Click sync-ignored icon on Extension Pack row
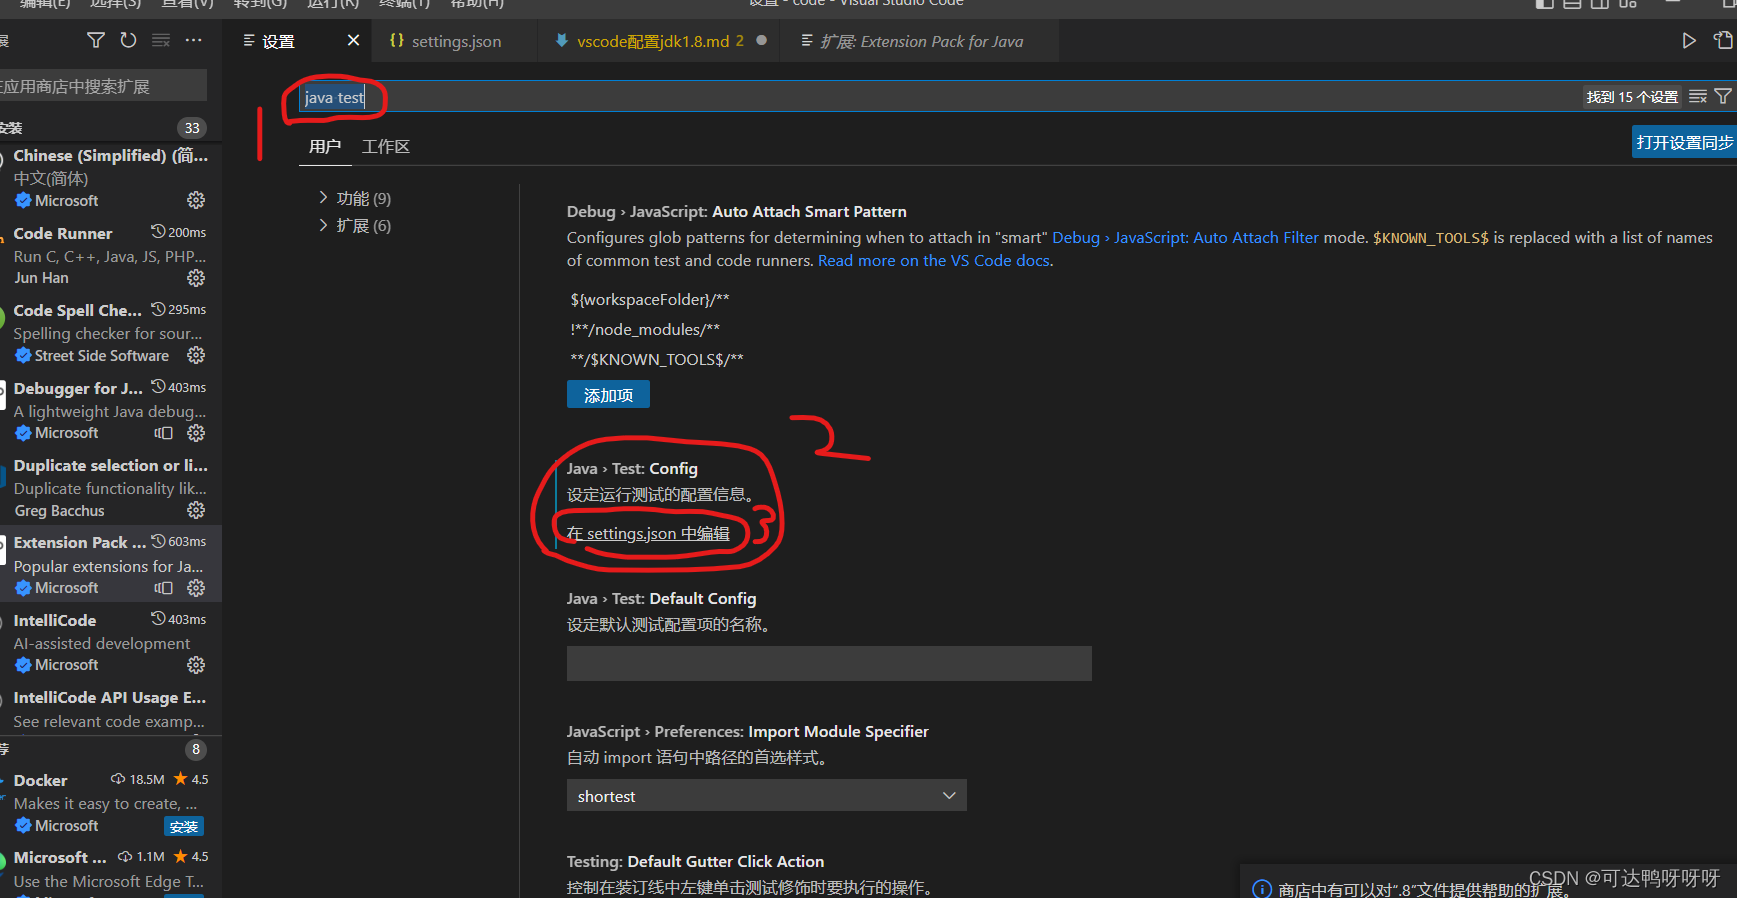The image size is (1737, 898). coord(163,588)
